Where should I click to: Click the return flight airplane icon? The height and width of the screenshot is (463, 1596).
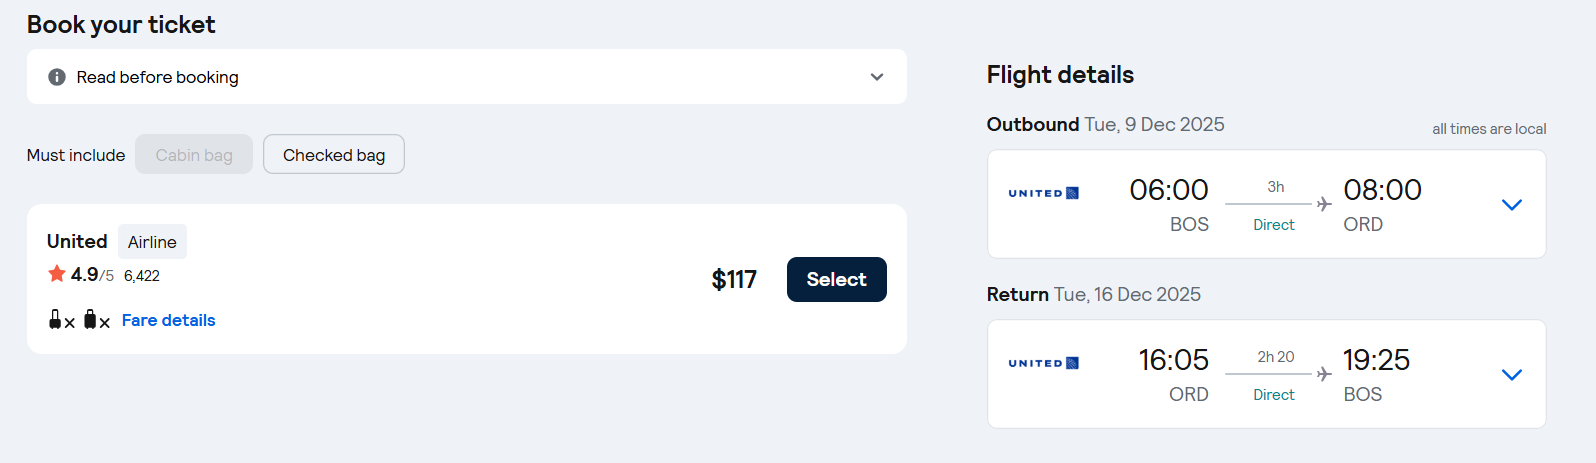pyautogui.click(x=1324, y=374)
